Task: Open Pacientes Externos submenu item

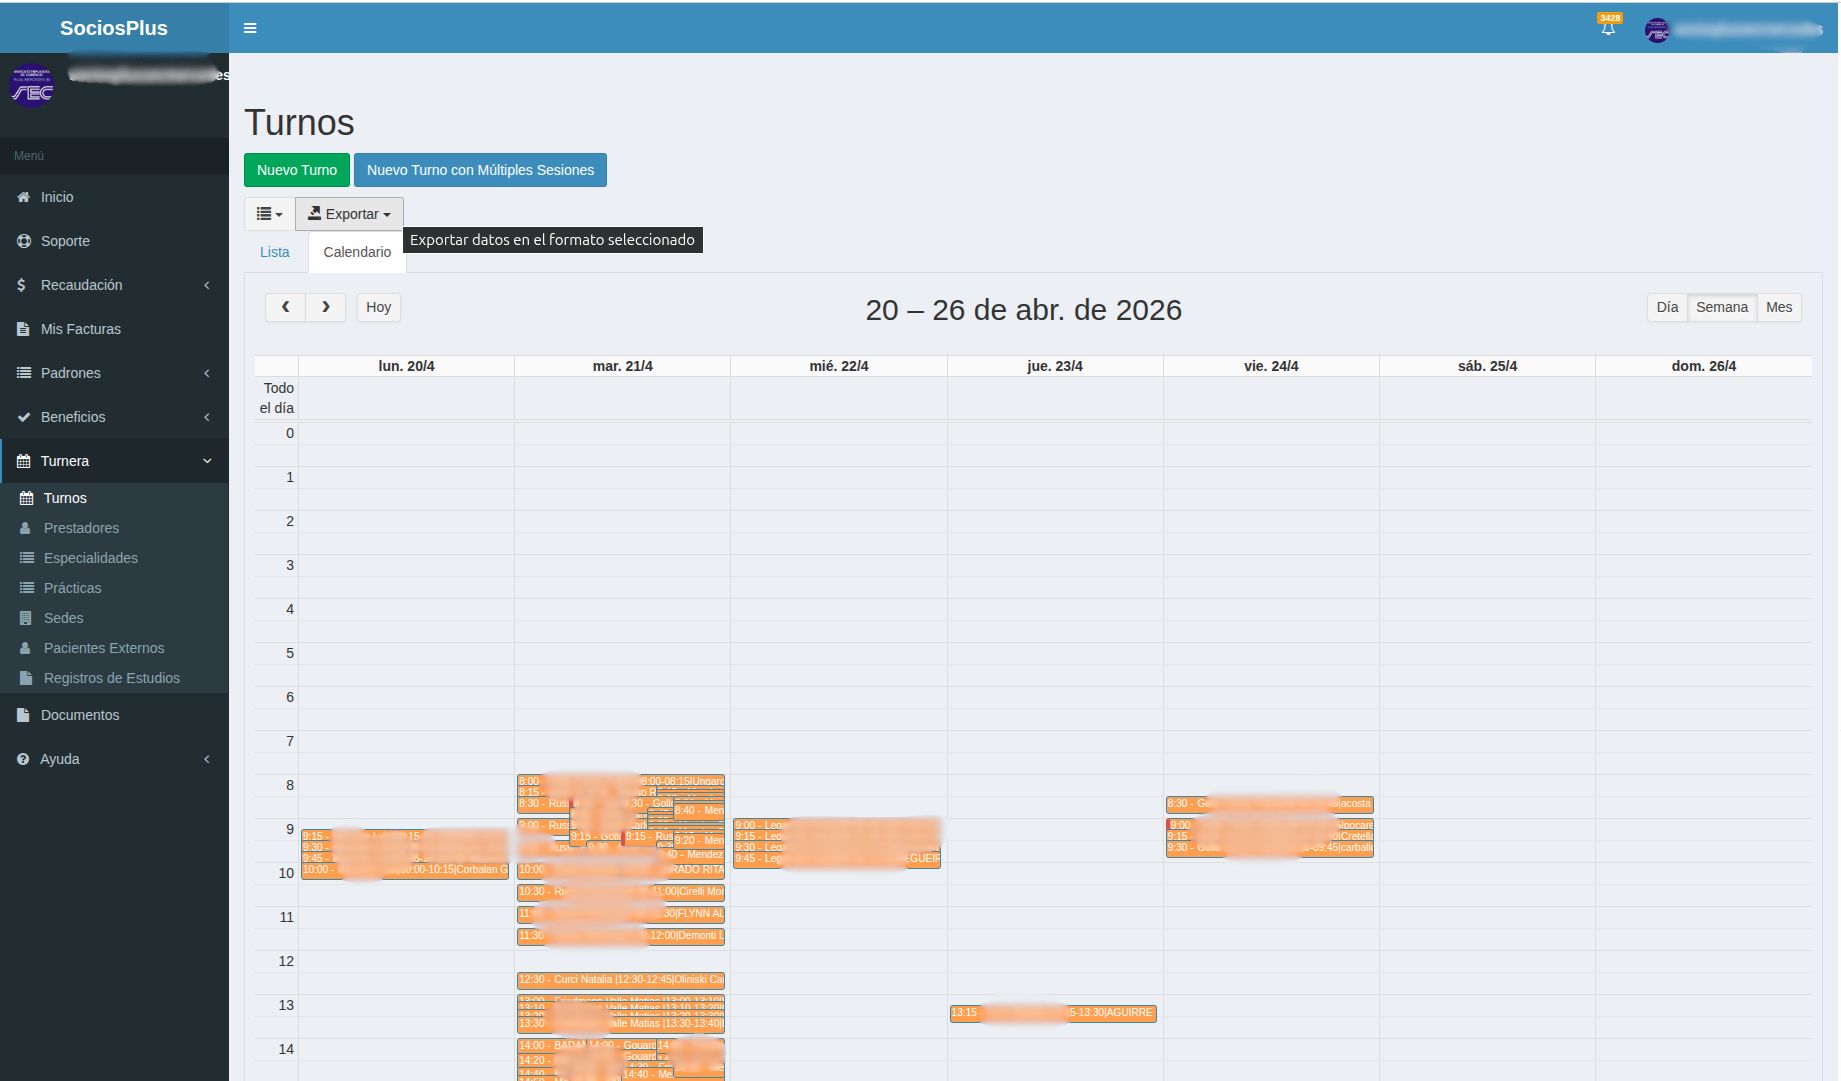Action: (x=103, y=648)
